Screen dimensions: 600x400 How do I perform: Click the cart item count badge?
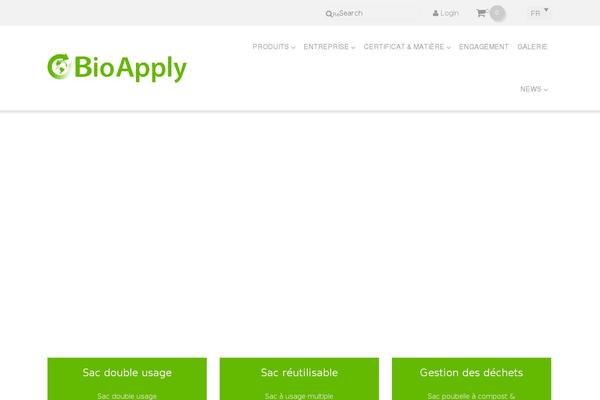(497, 13)
